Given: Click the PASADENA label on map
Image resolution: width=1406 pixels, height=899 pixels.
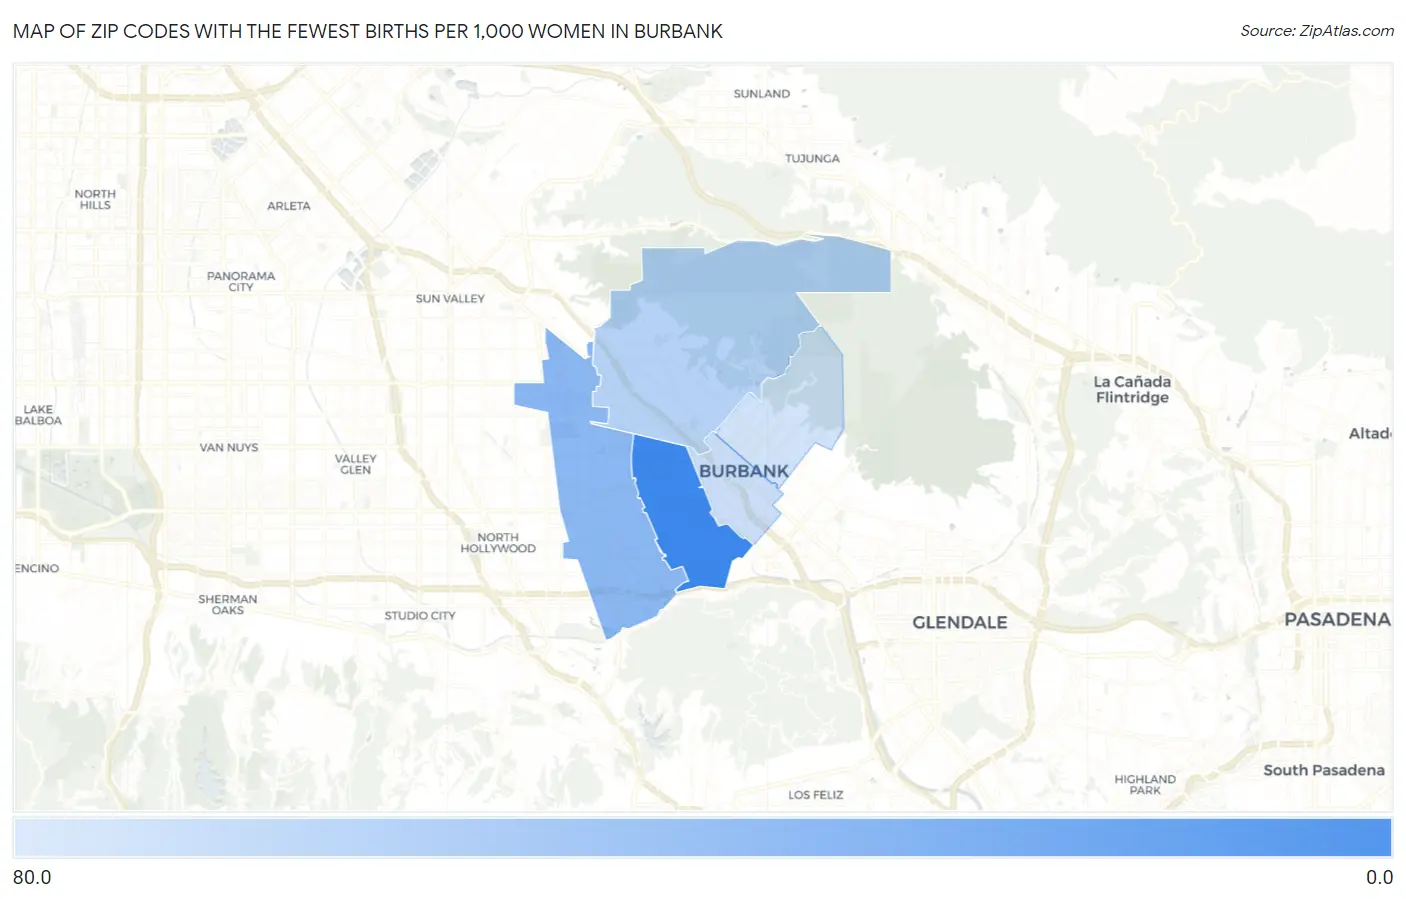Looking at the screenshot, I should [x=1337, y=619].
